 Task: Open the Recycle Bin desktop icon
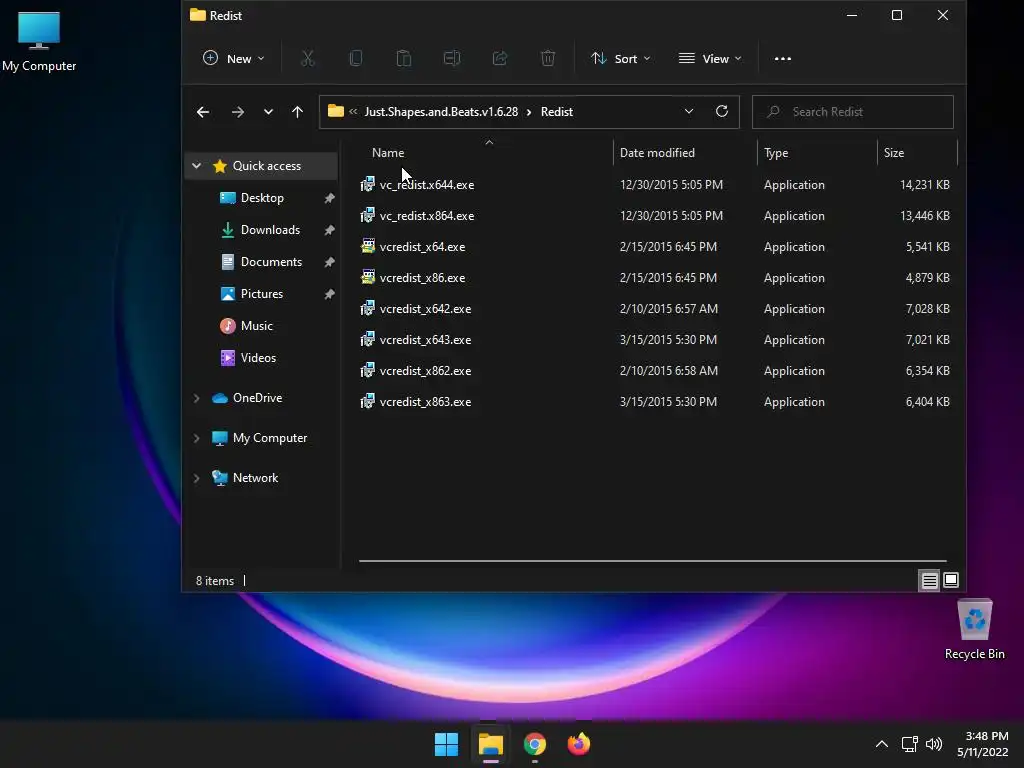[974, 630]
